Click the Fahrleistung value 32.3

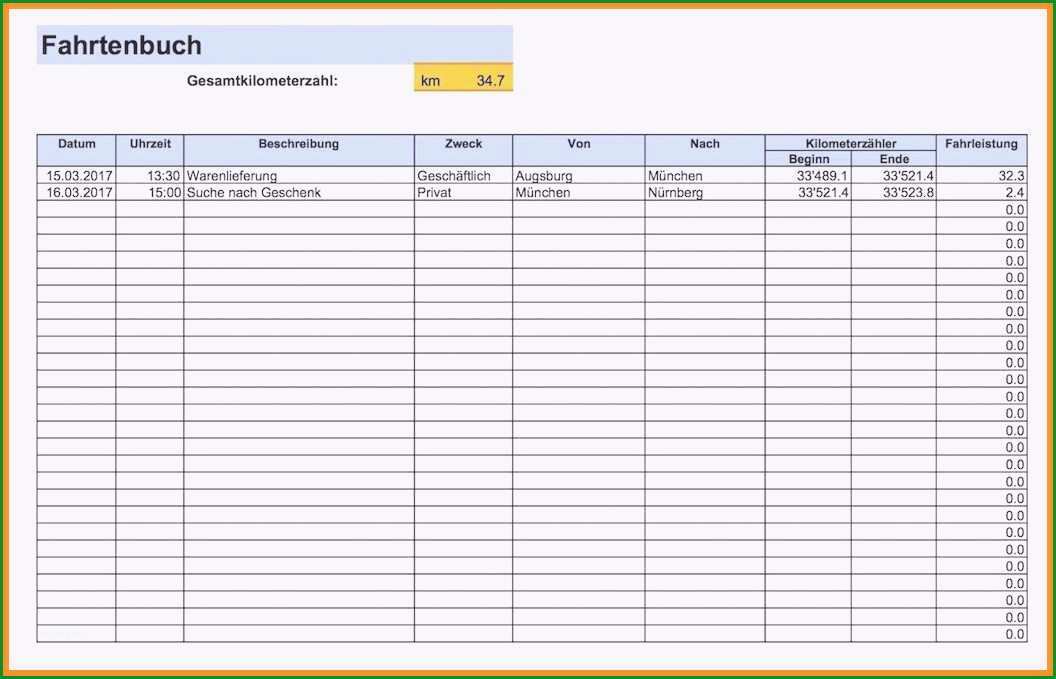click(982, 176)
